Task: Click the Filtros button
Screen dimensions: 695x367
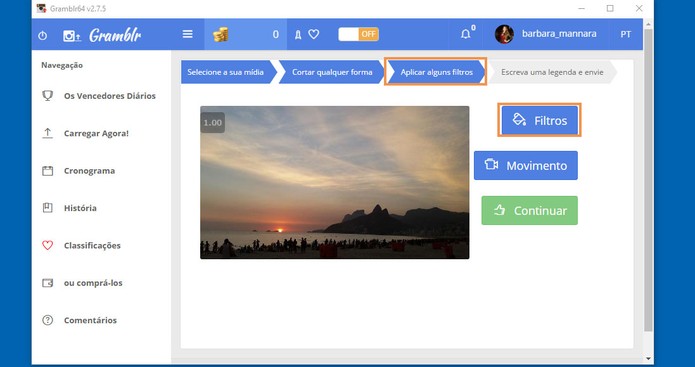Action: click(x=539, y=120)
